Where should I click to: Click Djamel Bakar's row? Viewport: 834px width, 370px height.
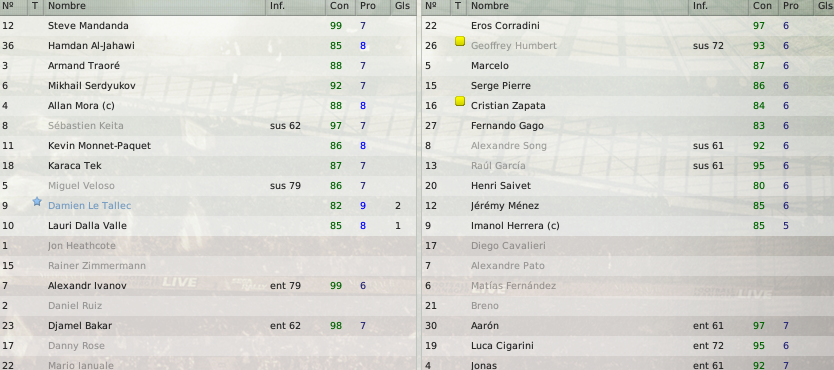(x=208, y=326)
